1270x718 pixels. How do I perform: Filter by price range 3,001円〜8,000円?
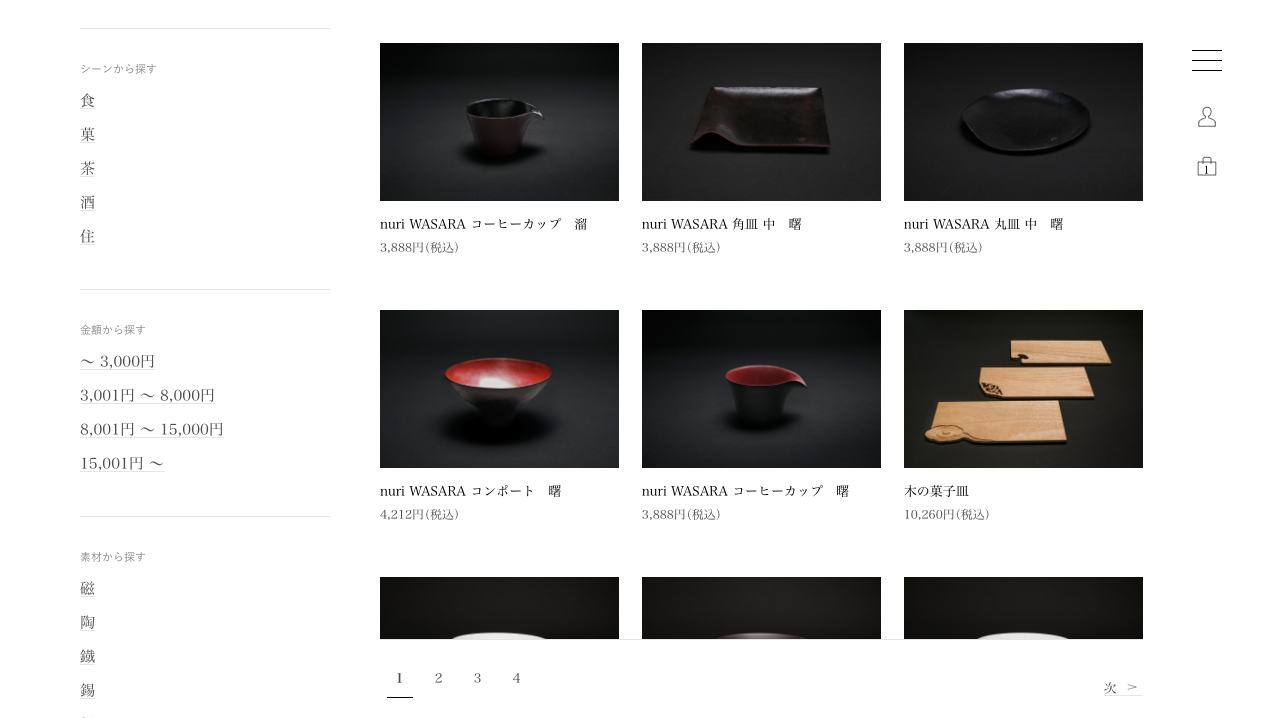coord(148,395)
